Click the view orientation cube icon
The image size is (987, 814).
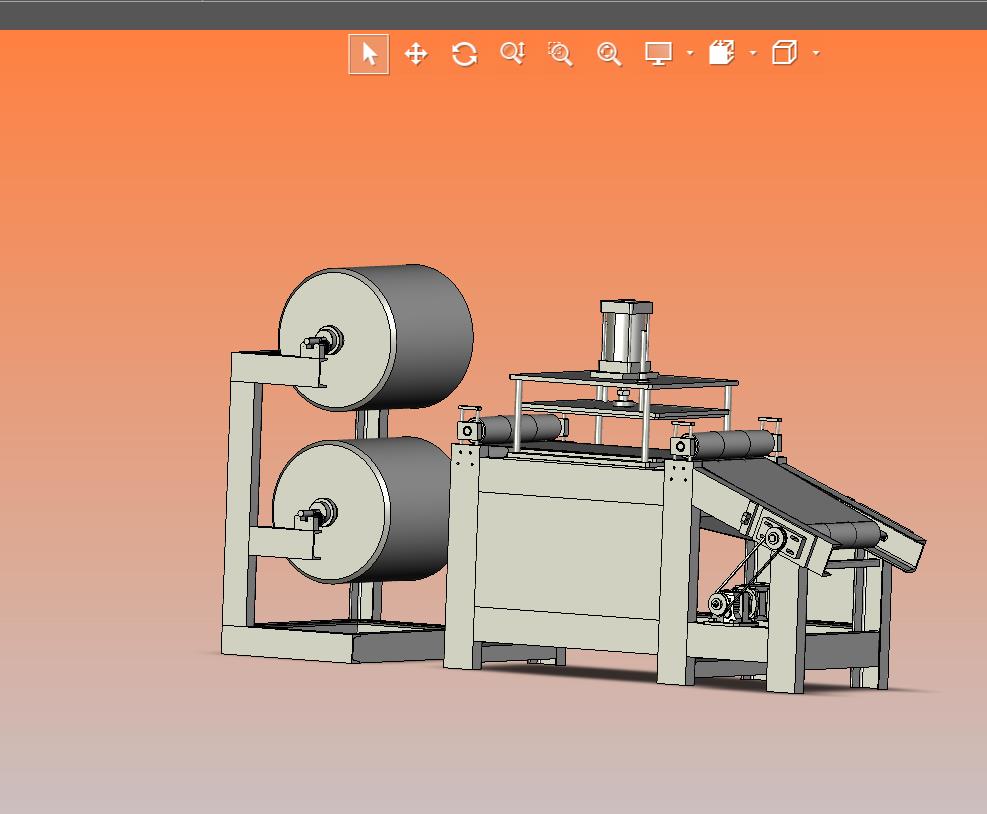(x=785, y=54)
